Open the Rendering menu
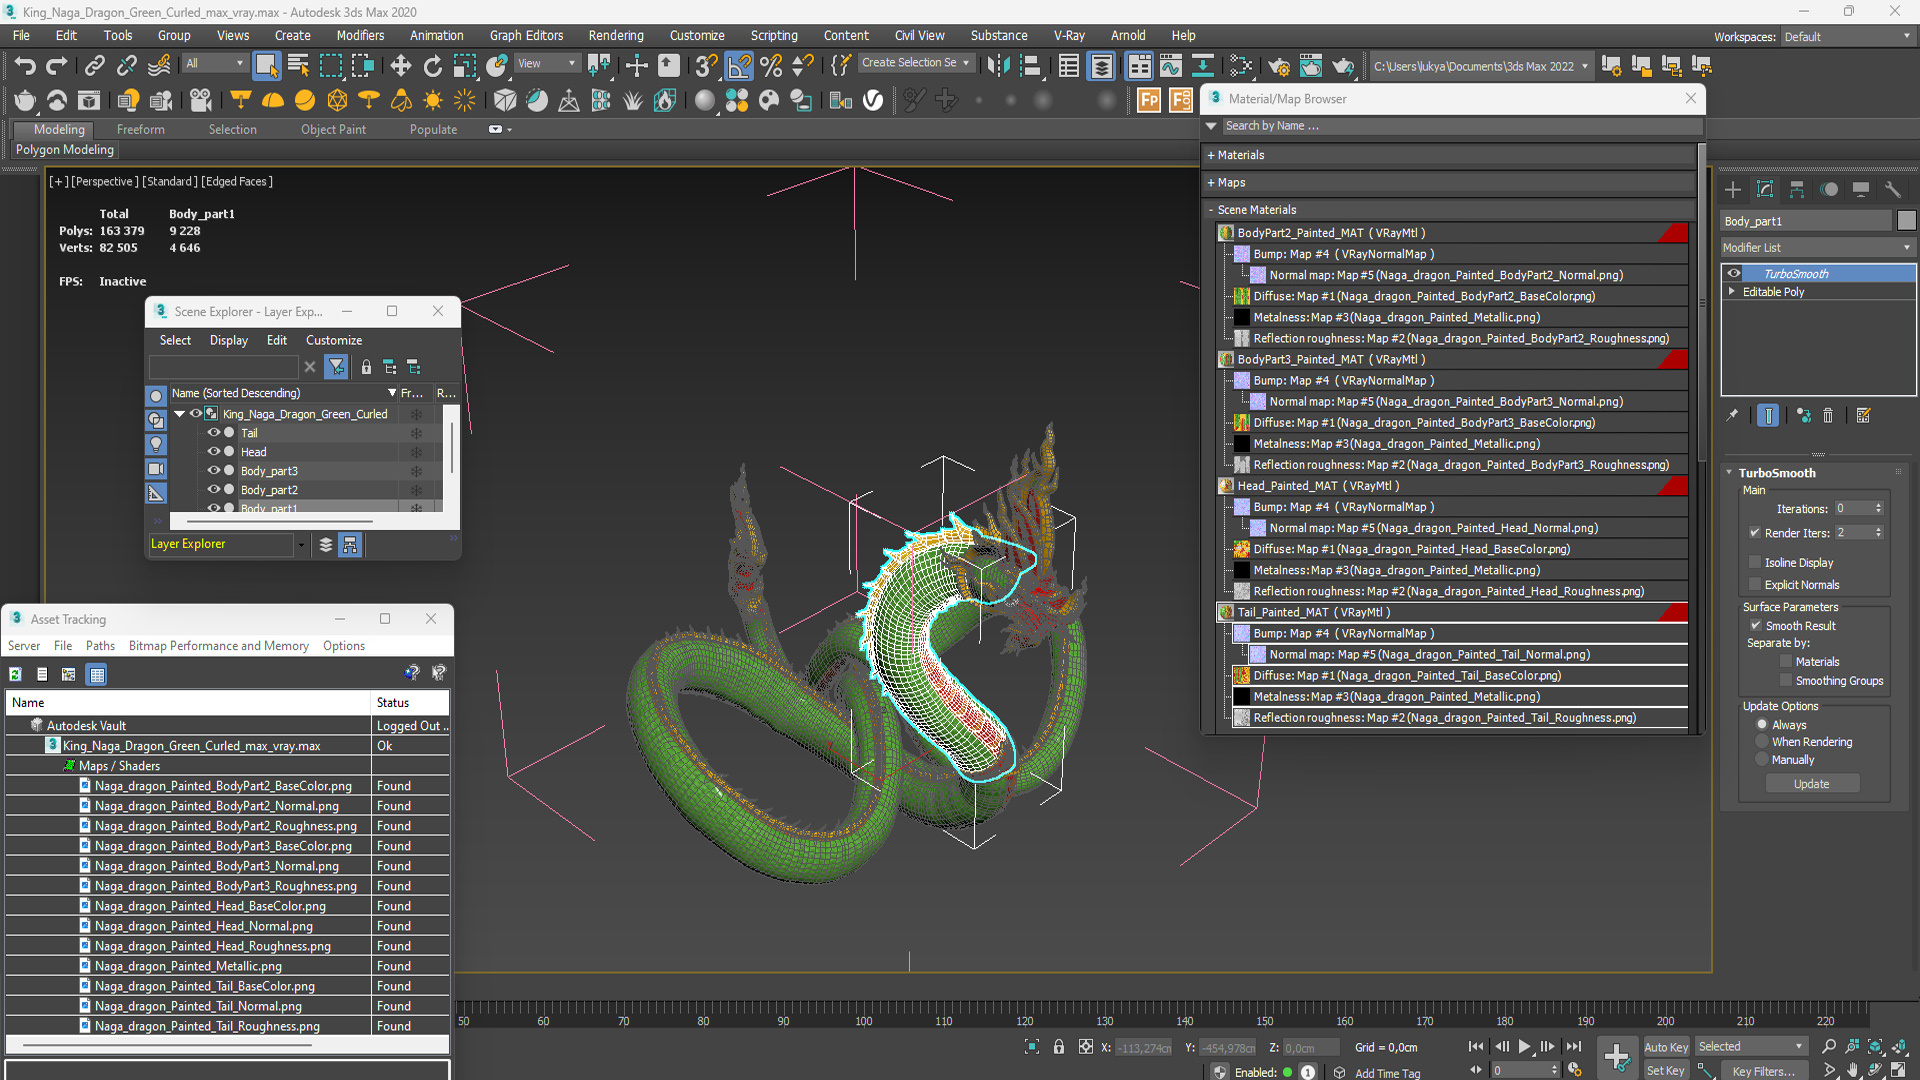 (x=616, y=35)
